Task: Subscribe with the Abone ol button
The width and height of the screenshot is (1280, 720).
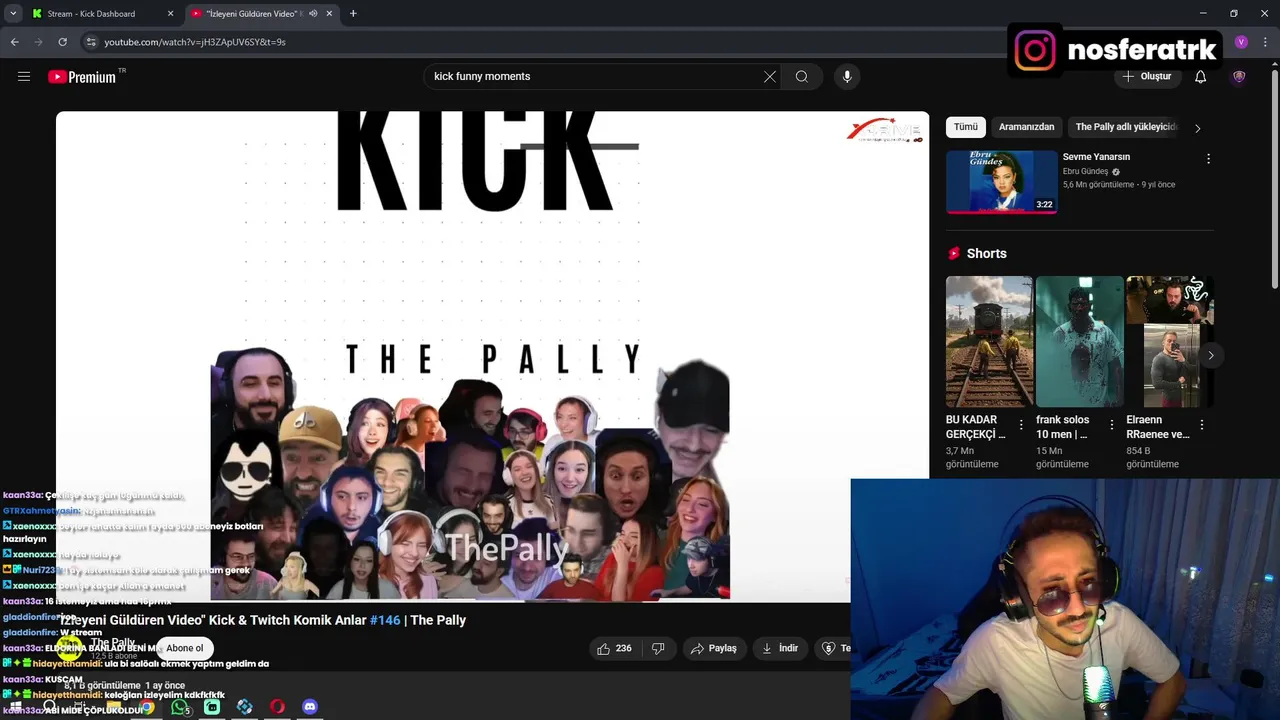Action: click(x=185, y=648)
